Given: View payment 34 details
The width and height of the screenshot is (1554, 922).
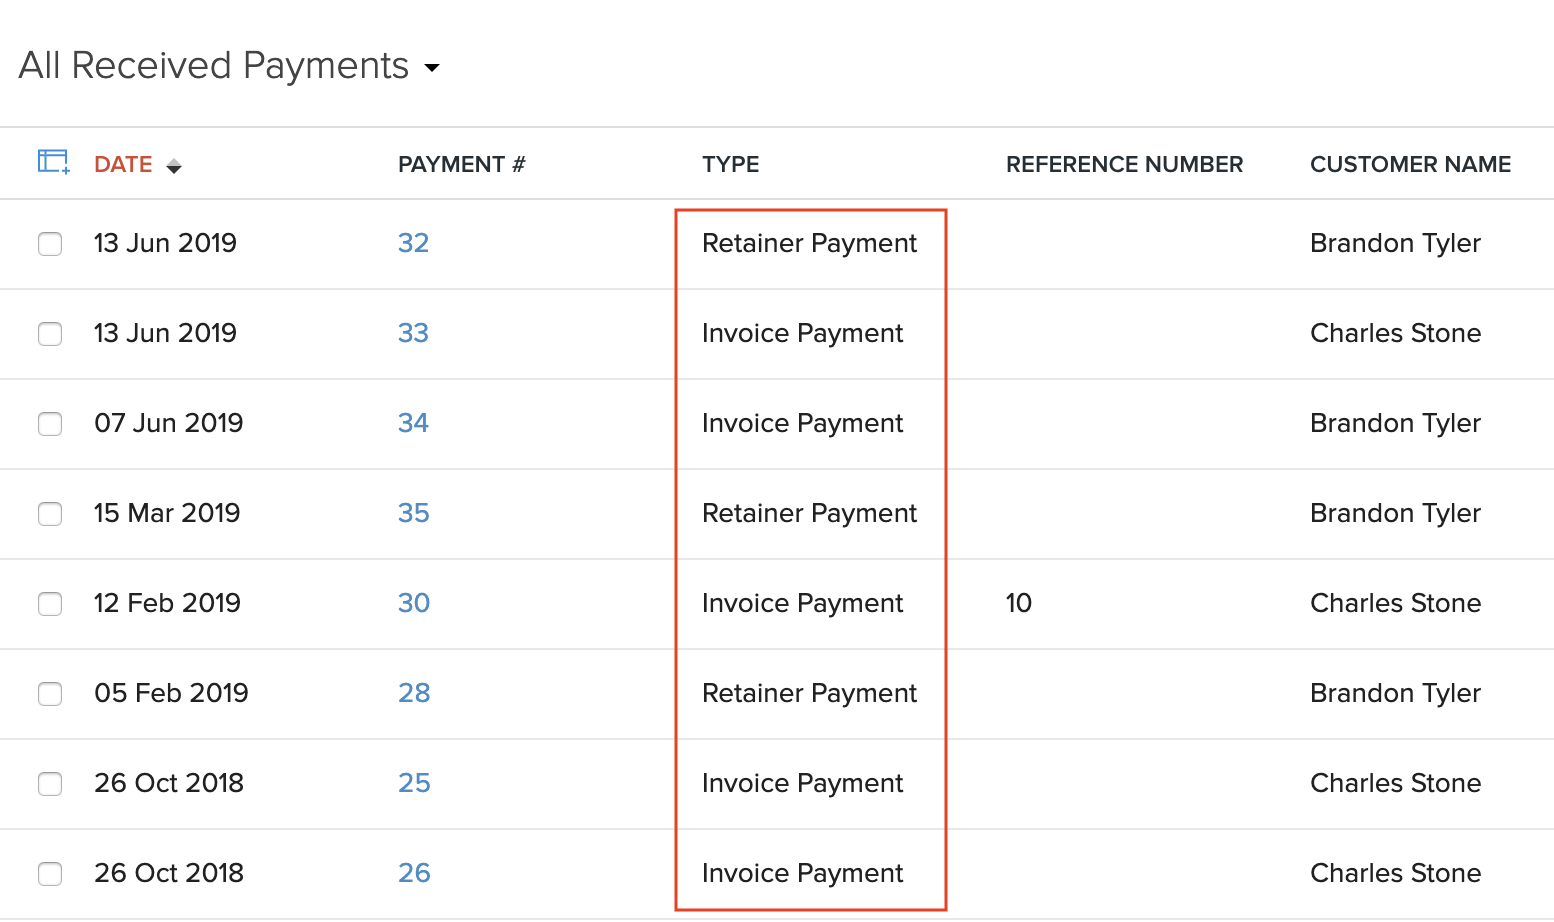Looking at the screenshot, I should [x=413, y=424].
